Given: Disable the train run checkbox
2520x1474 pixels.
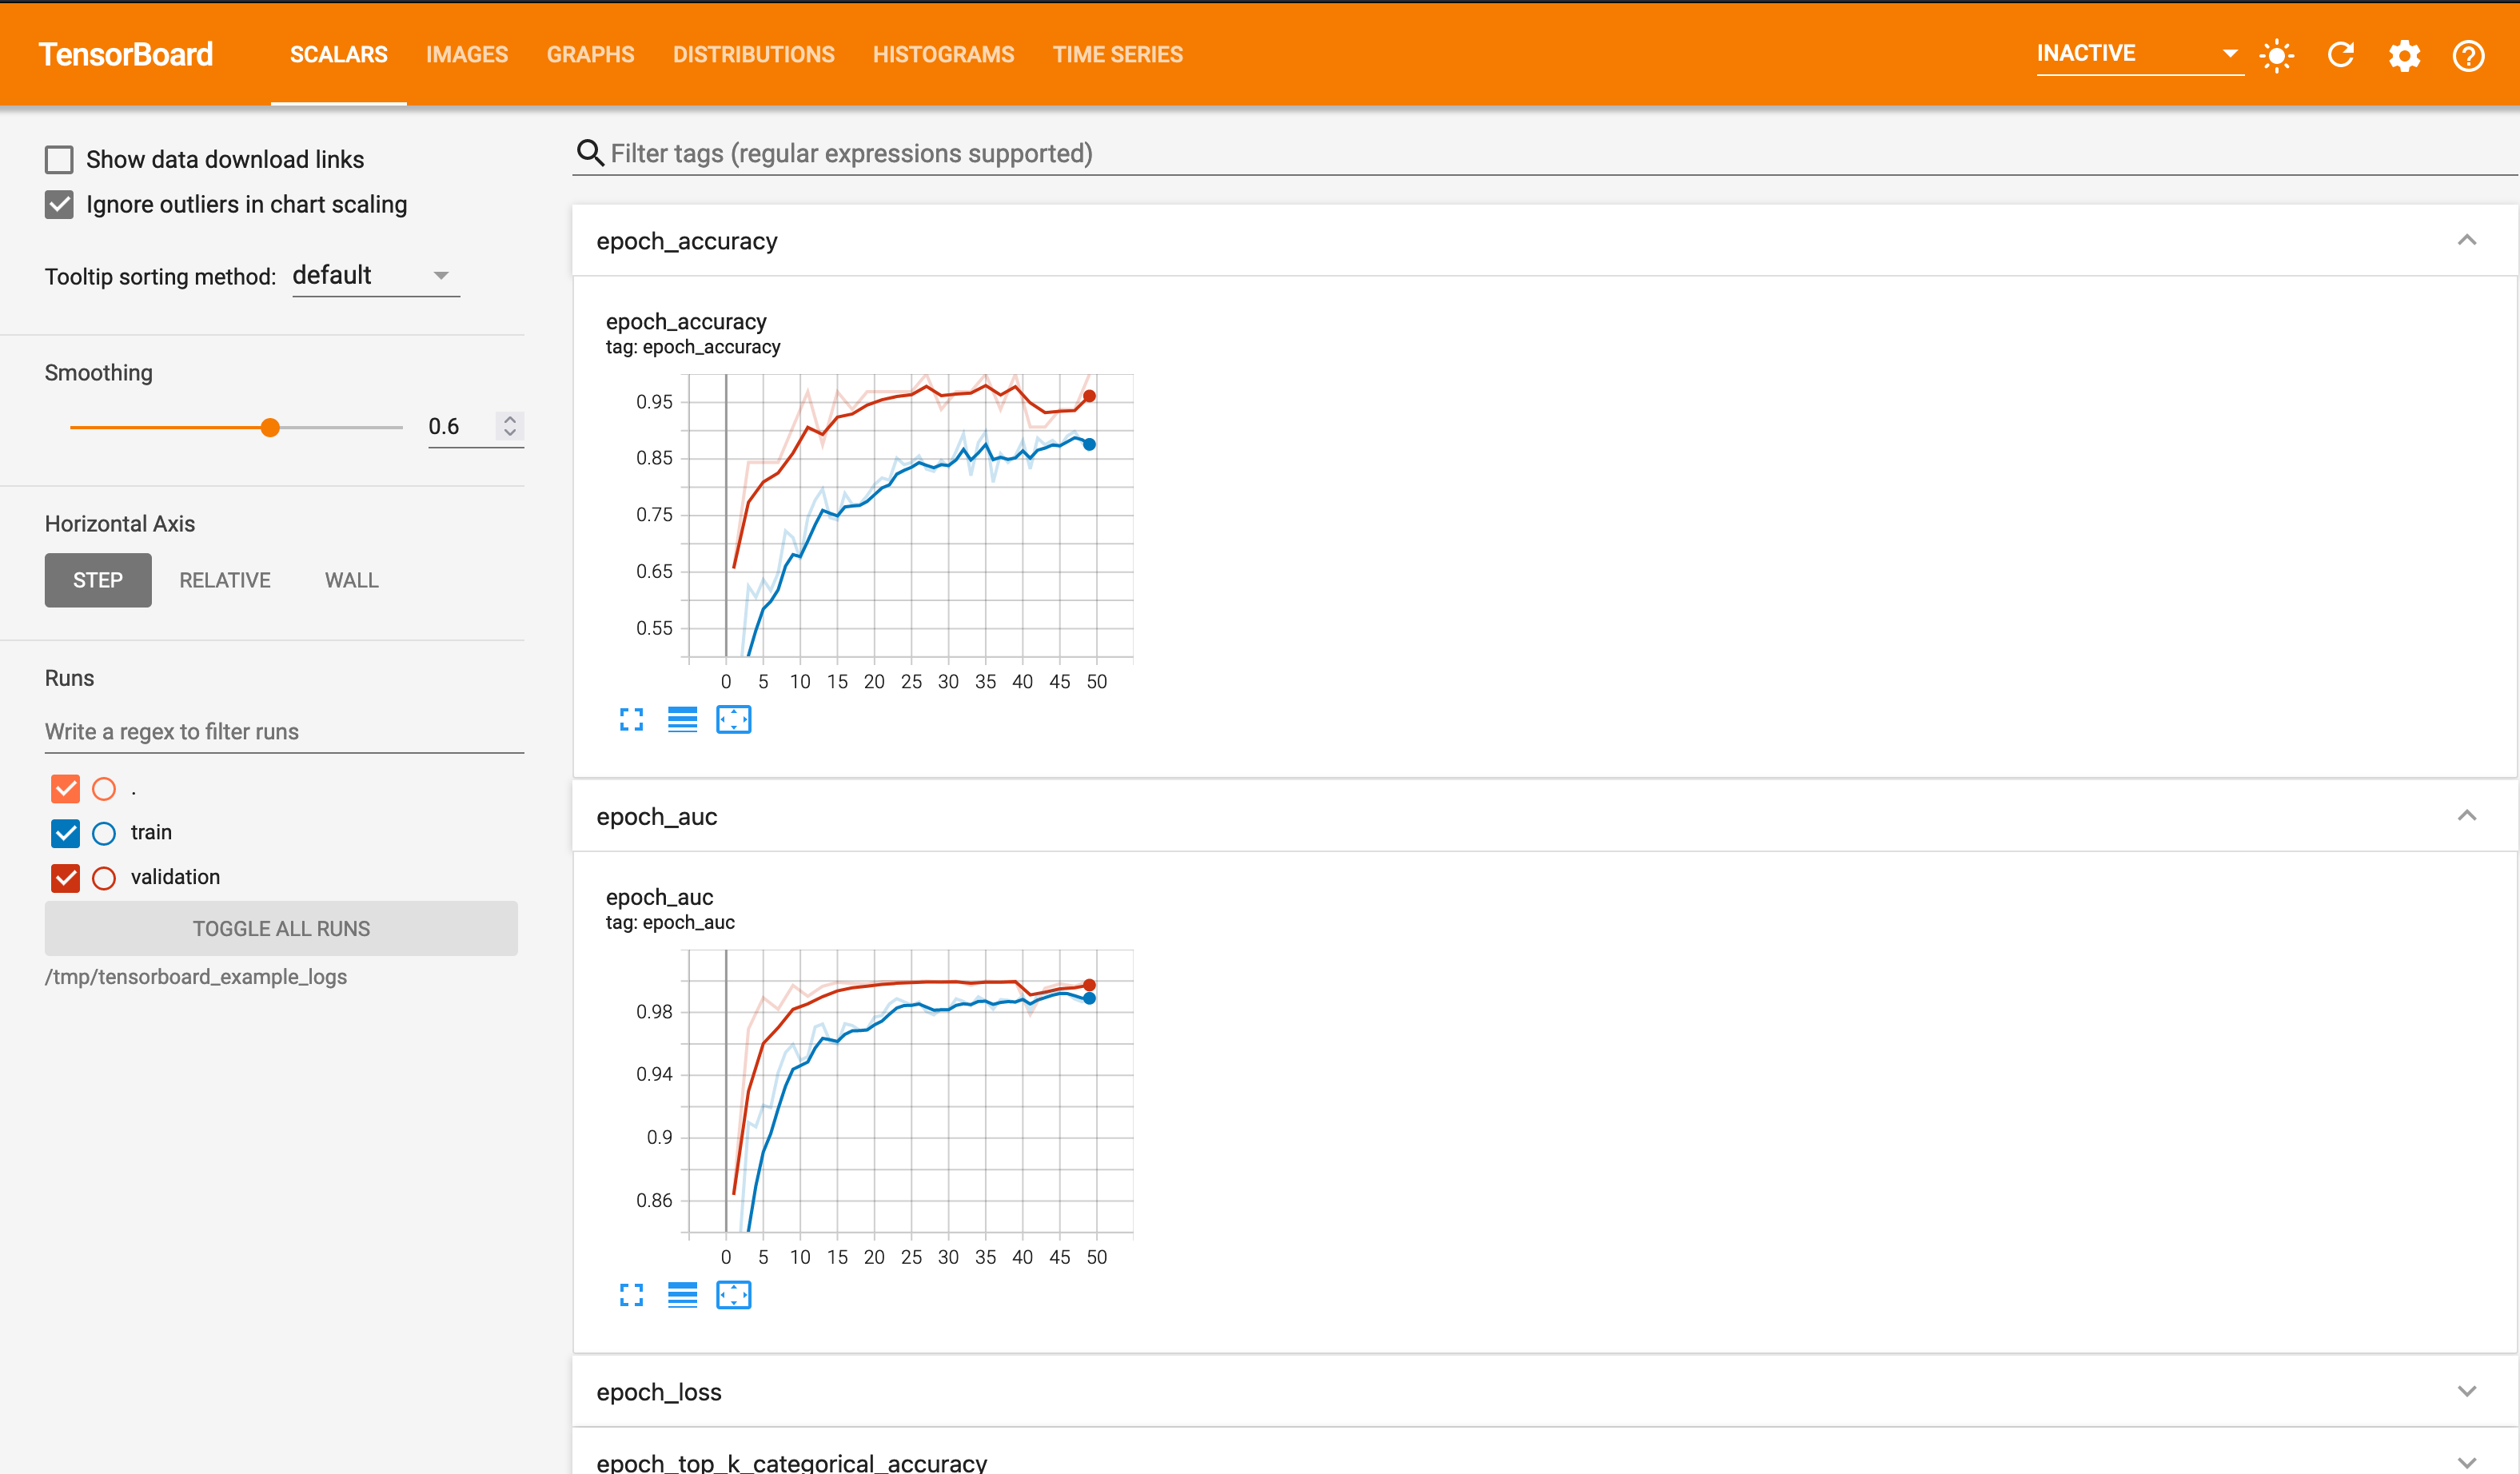Looking at the screenshot, I should click(65, 832).
